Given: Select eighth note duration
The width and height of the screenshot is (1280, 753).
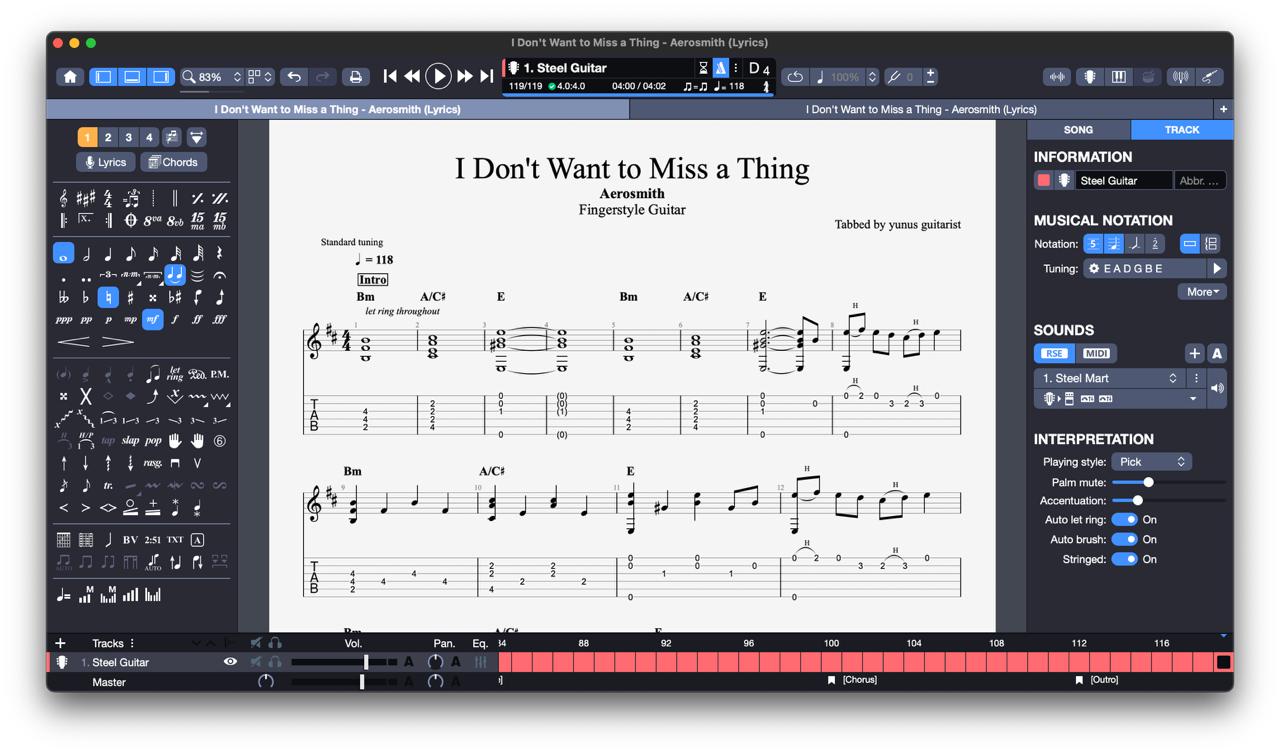Looking at the screenshot, I should (130, 254).
